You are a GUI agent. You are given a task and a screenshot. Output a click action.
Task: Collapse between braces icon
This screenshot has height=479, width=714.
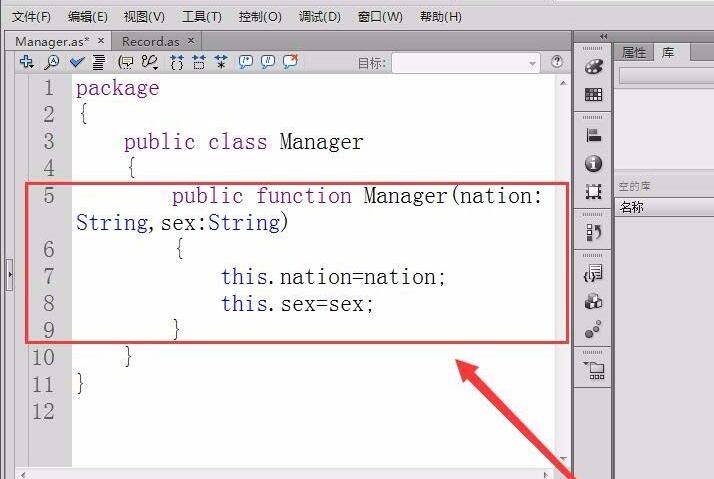(177, 62)
